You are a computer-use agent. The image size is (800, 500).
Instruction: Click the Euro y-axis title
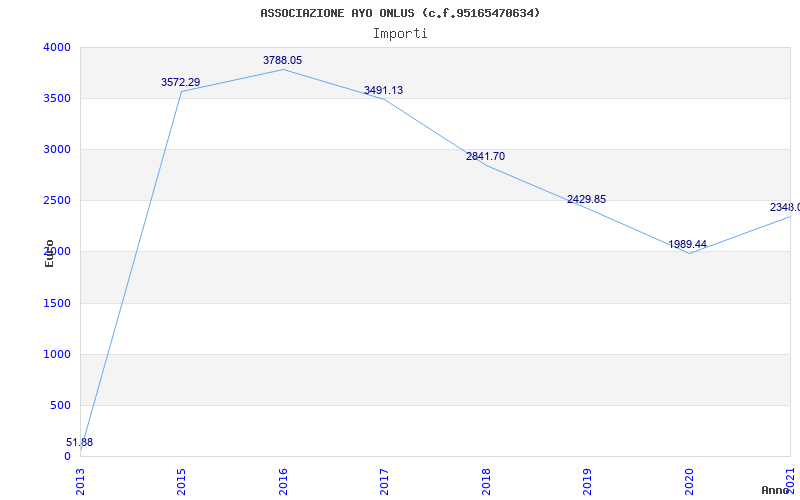[x=49, y=253]
